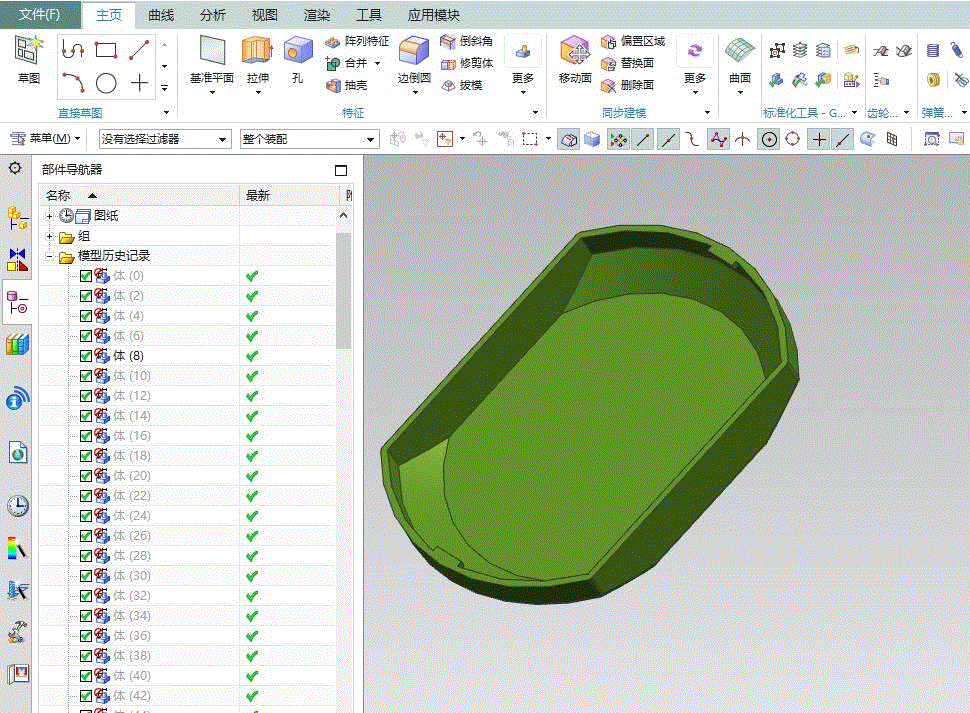Click the 合并 unite button
970x713 pixels.
[346, 63]
